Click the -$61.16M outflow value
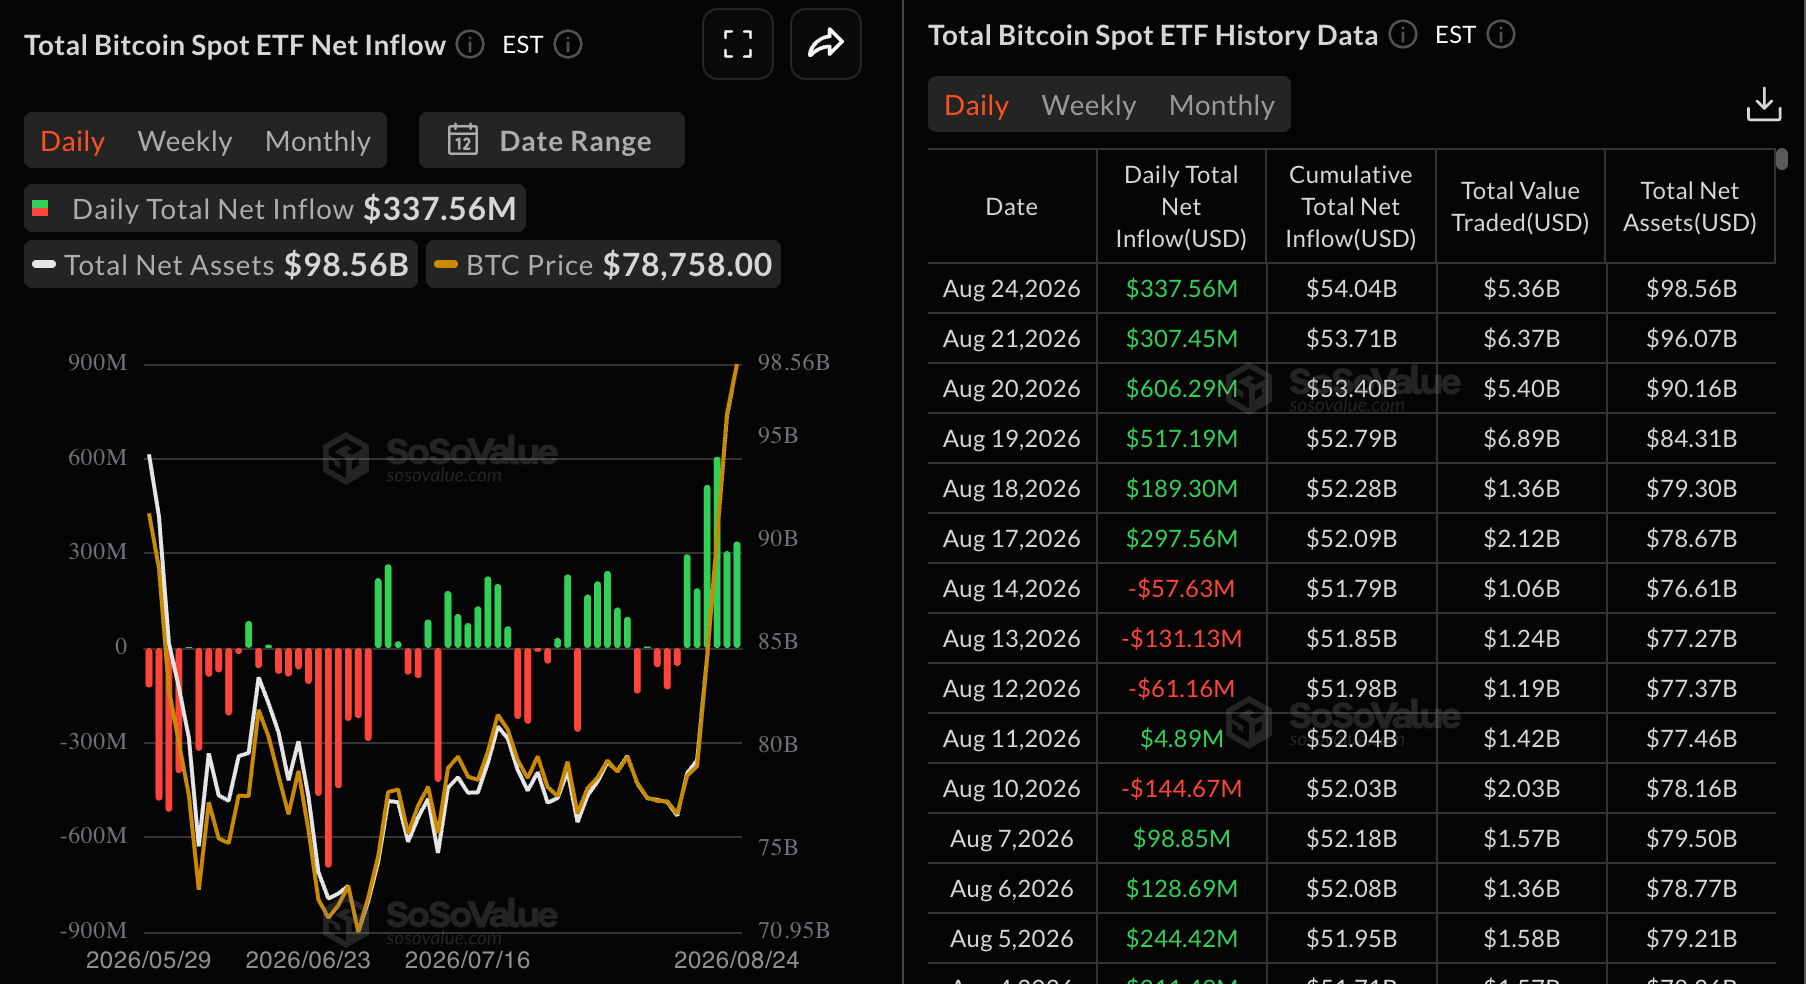 tap(1182, 689)
